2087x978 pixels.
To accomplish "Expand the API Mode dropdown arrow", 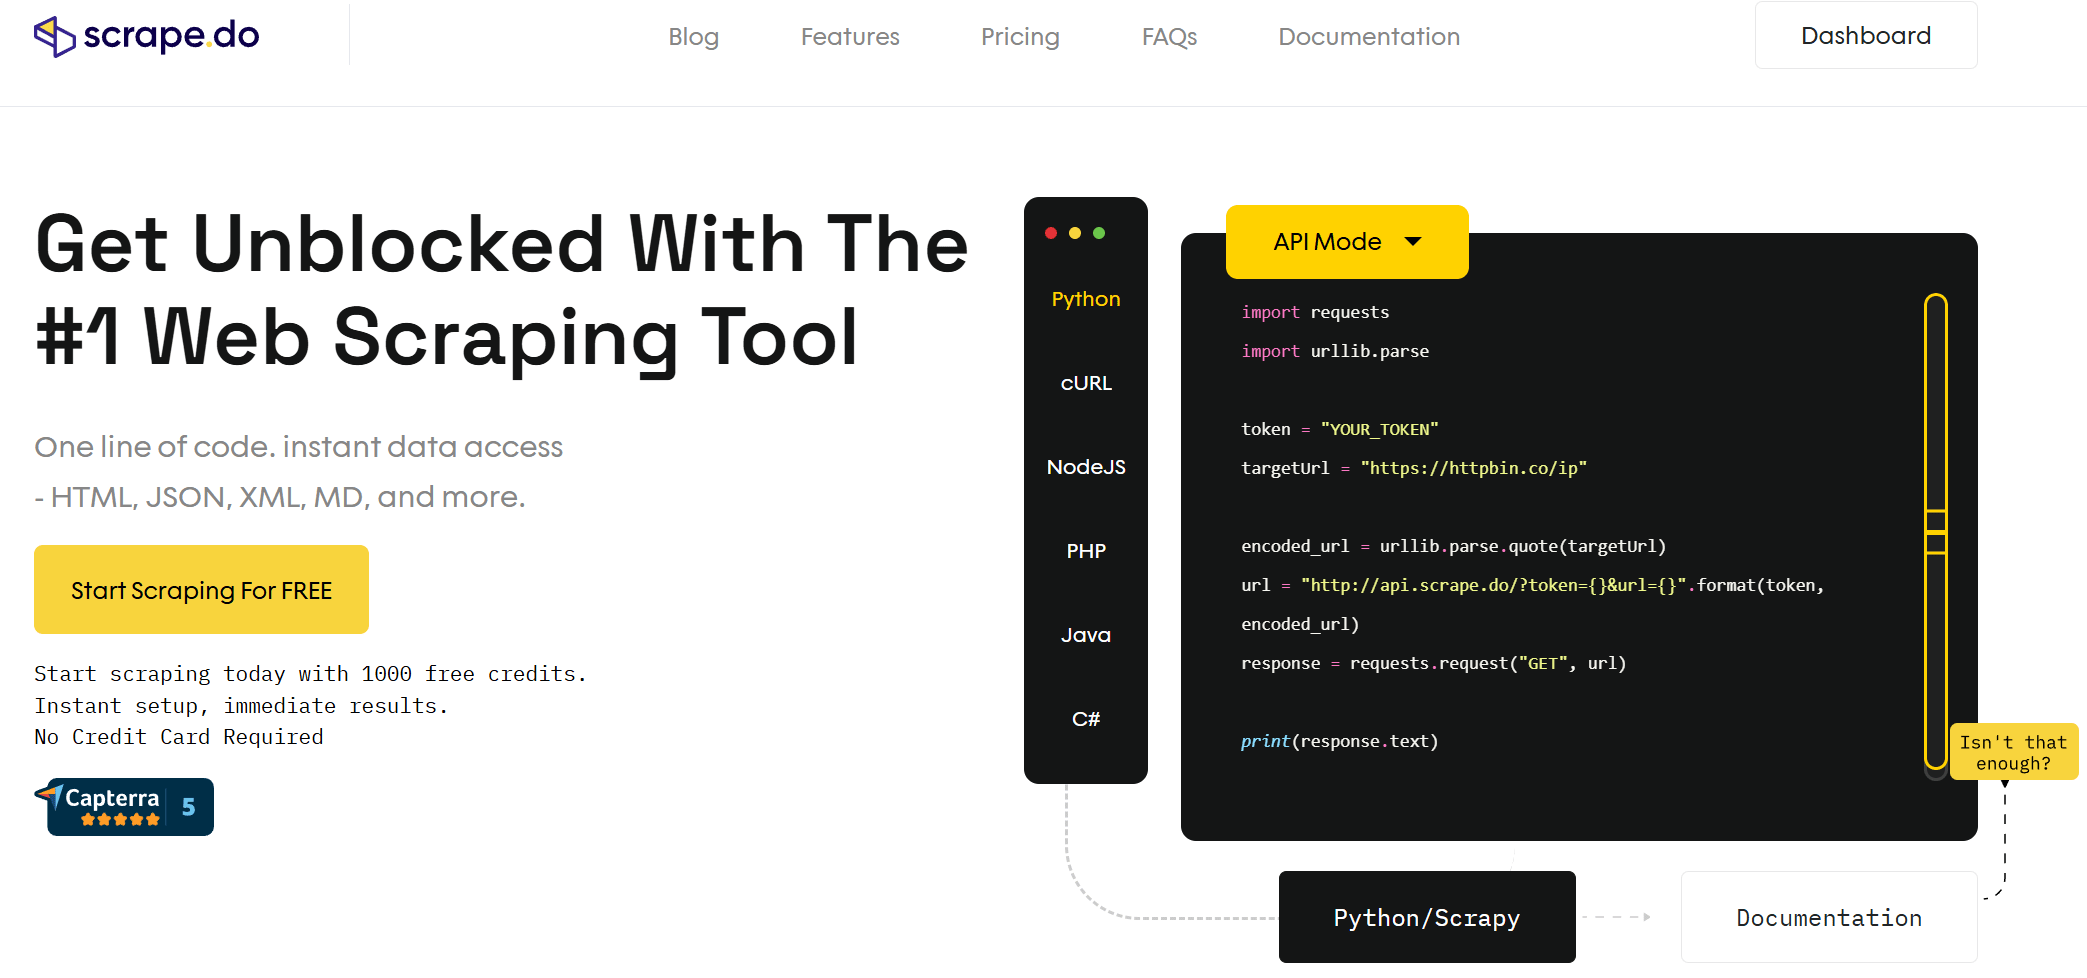I will [x=1413, y=241].
